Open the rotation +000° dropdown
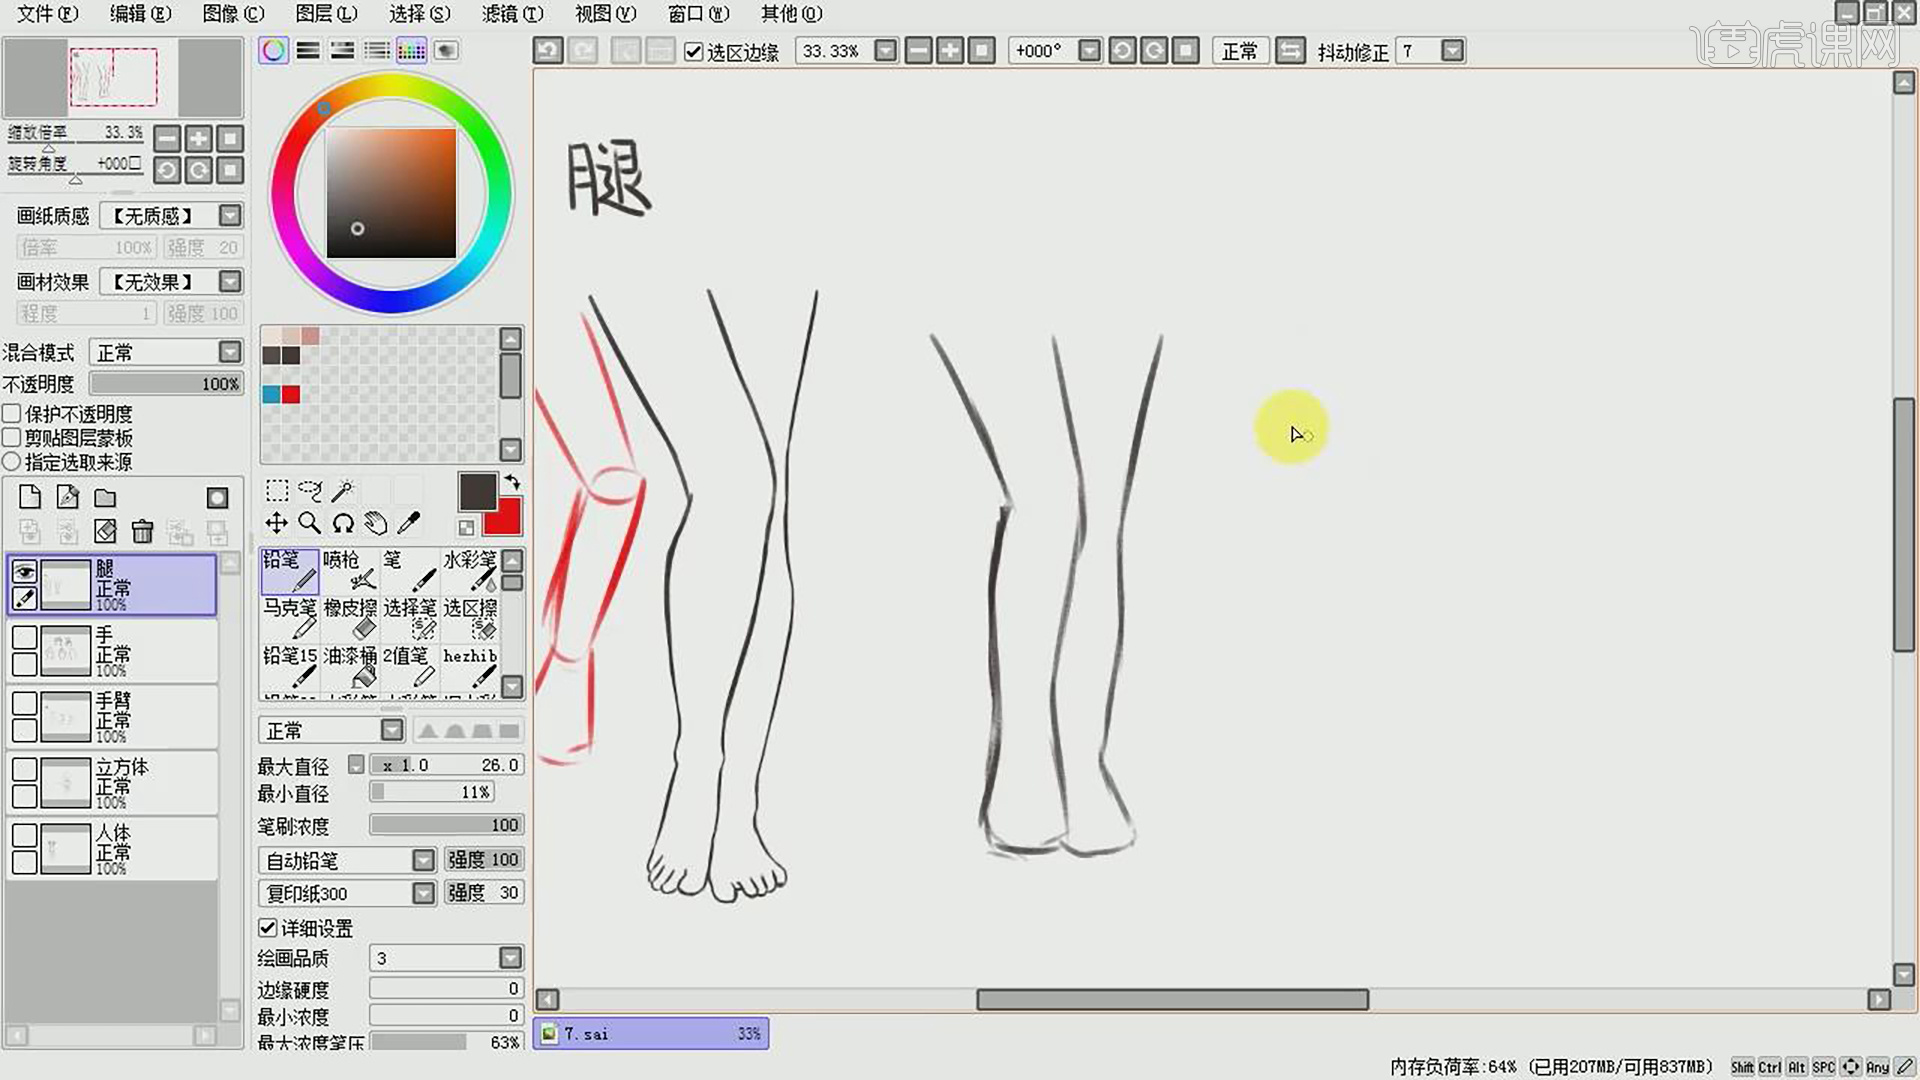Viewport: 1920px width, 1080px height. coord(1090,50)
